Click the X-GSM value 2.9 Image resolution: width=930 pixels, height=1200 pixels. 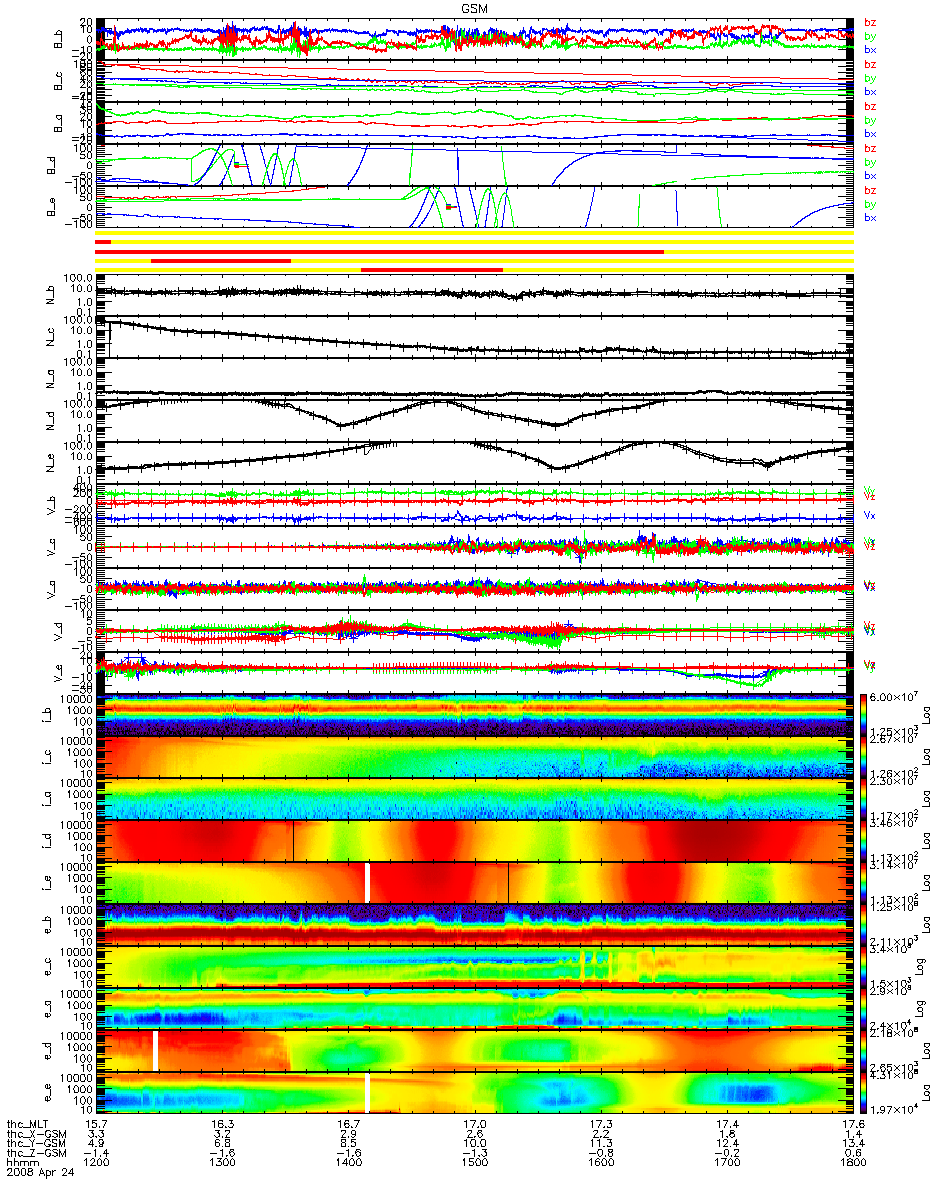[348, 1134]
